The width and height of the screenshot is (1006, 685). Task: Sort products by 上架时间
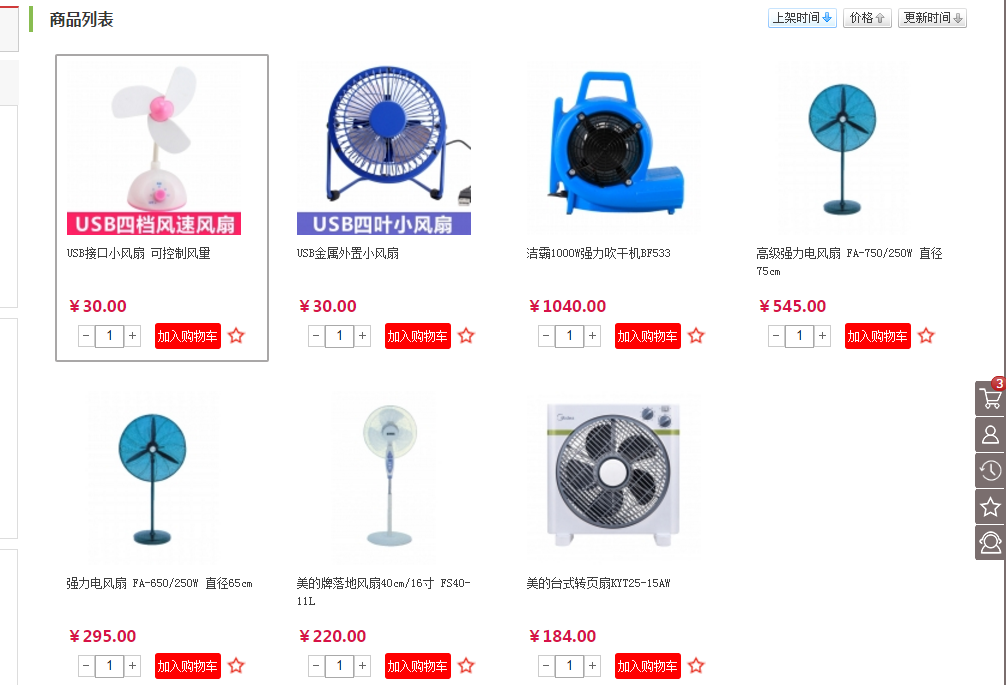click(802, 18)
